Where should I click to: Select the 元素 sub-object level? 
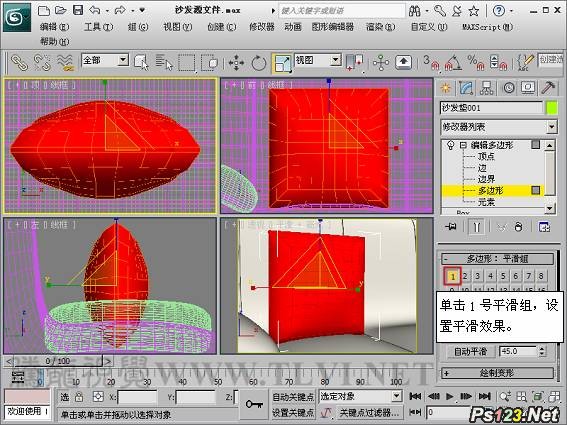click(486, 202)
